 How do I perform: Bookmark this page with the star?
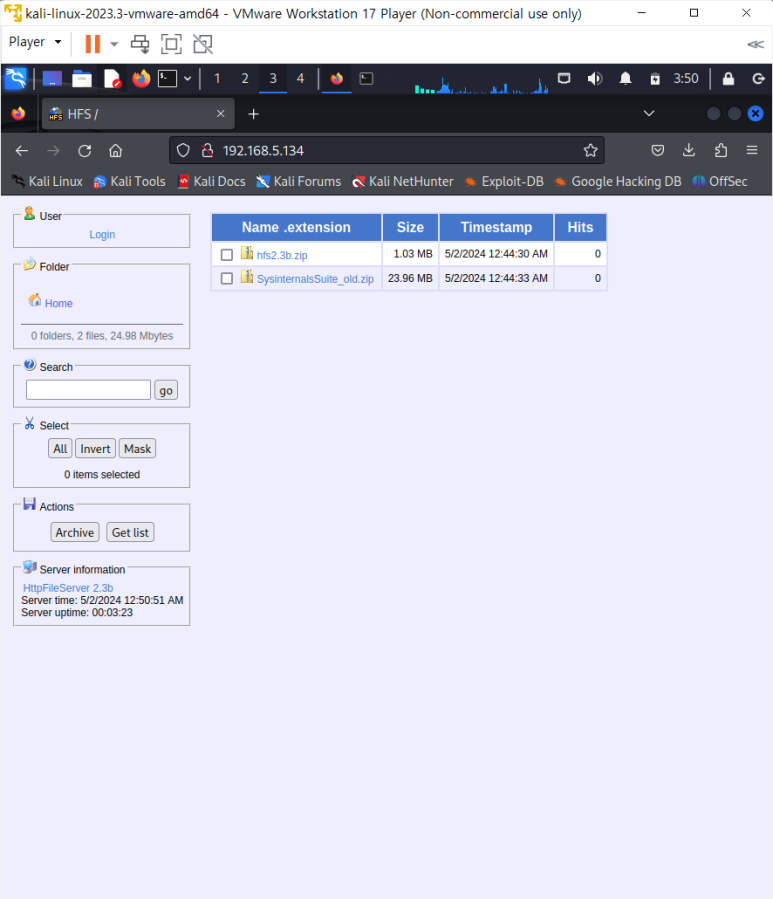pyautogui.click(x=590, y=151)
